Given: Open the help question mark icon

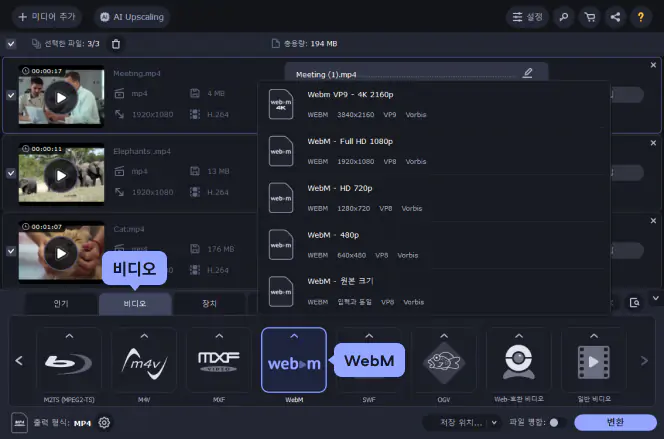Looking at the screenshot, I should tap(641, 17).
